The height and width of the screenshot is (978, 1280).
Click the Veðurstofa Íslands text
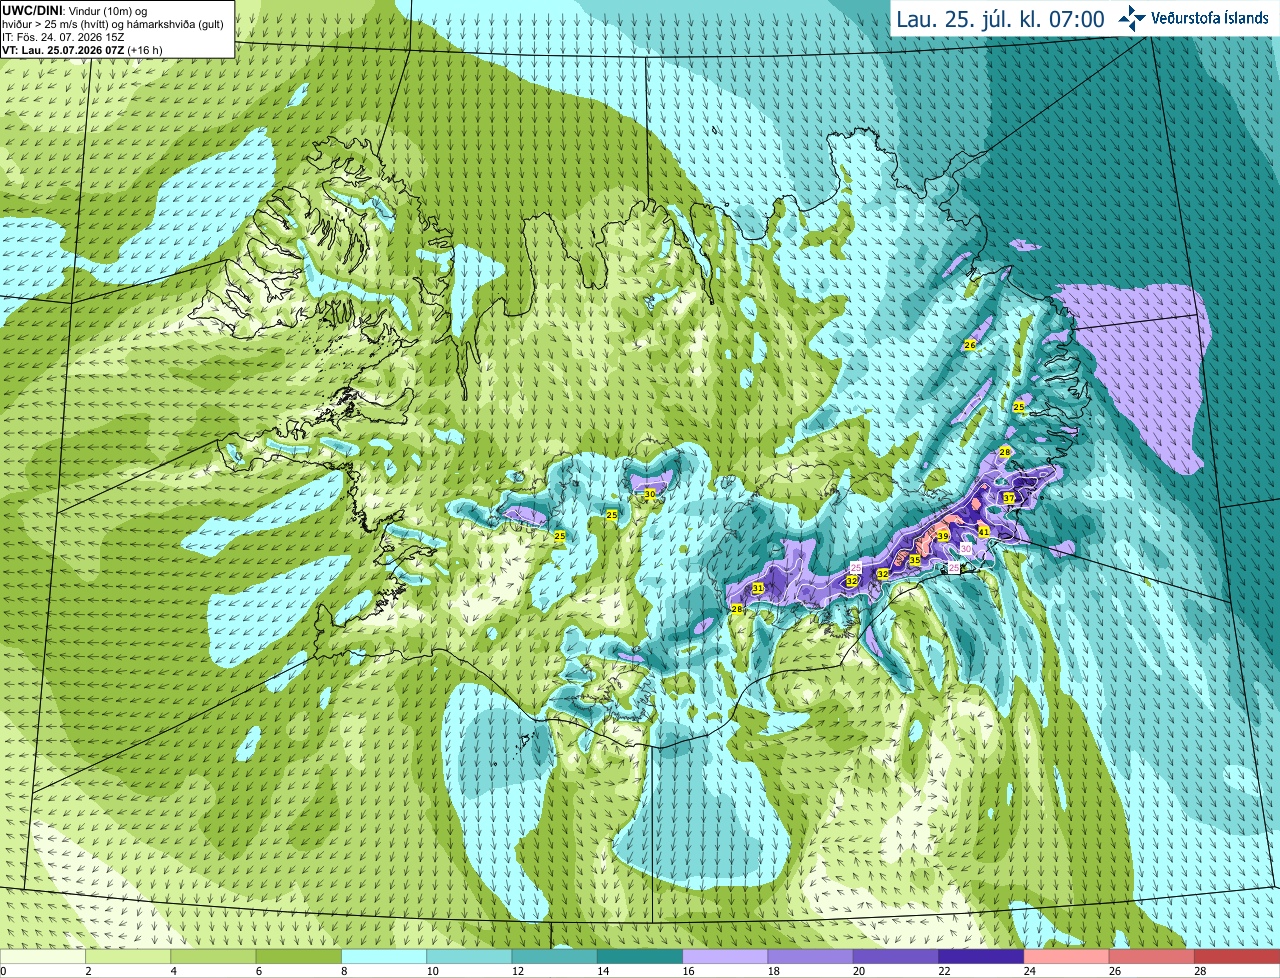pyautogui.click(x=1209, y=18)
